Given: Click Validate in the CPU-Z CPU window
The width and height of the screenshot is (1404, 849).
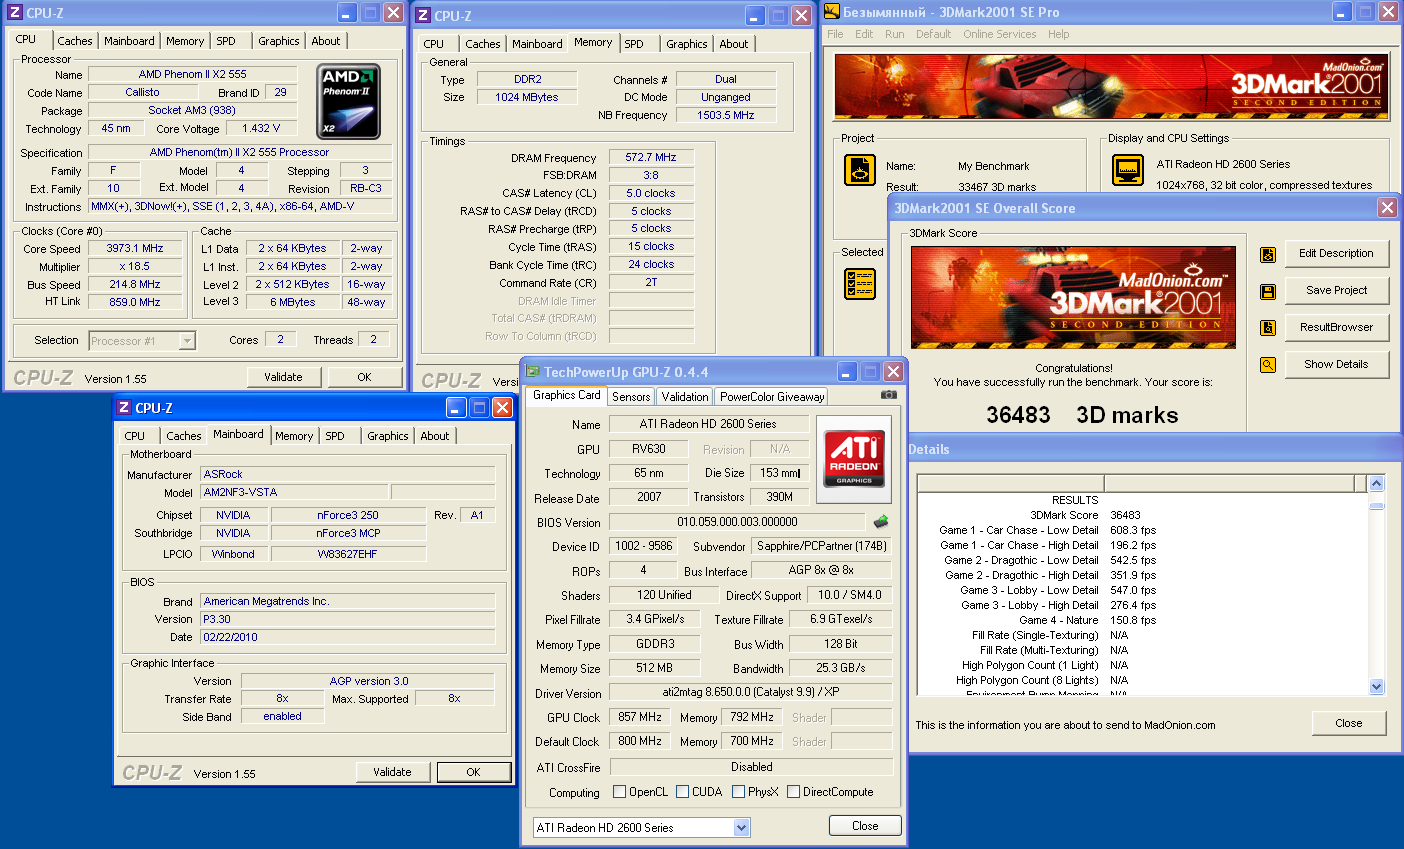Looking at the screenshot, I should click(x=283, y=377).
